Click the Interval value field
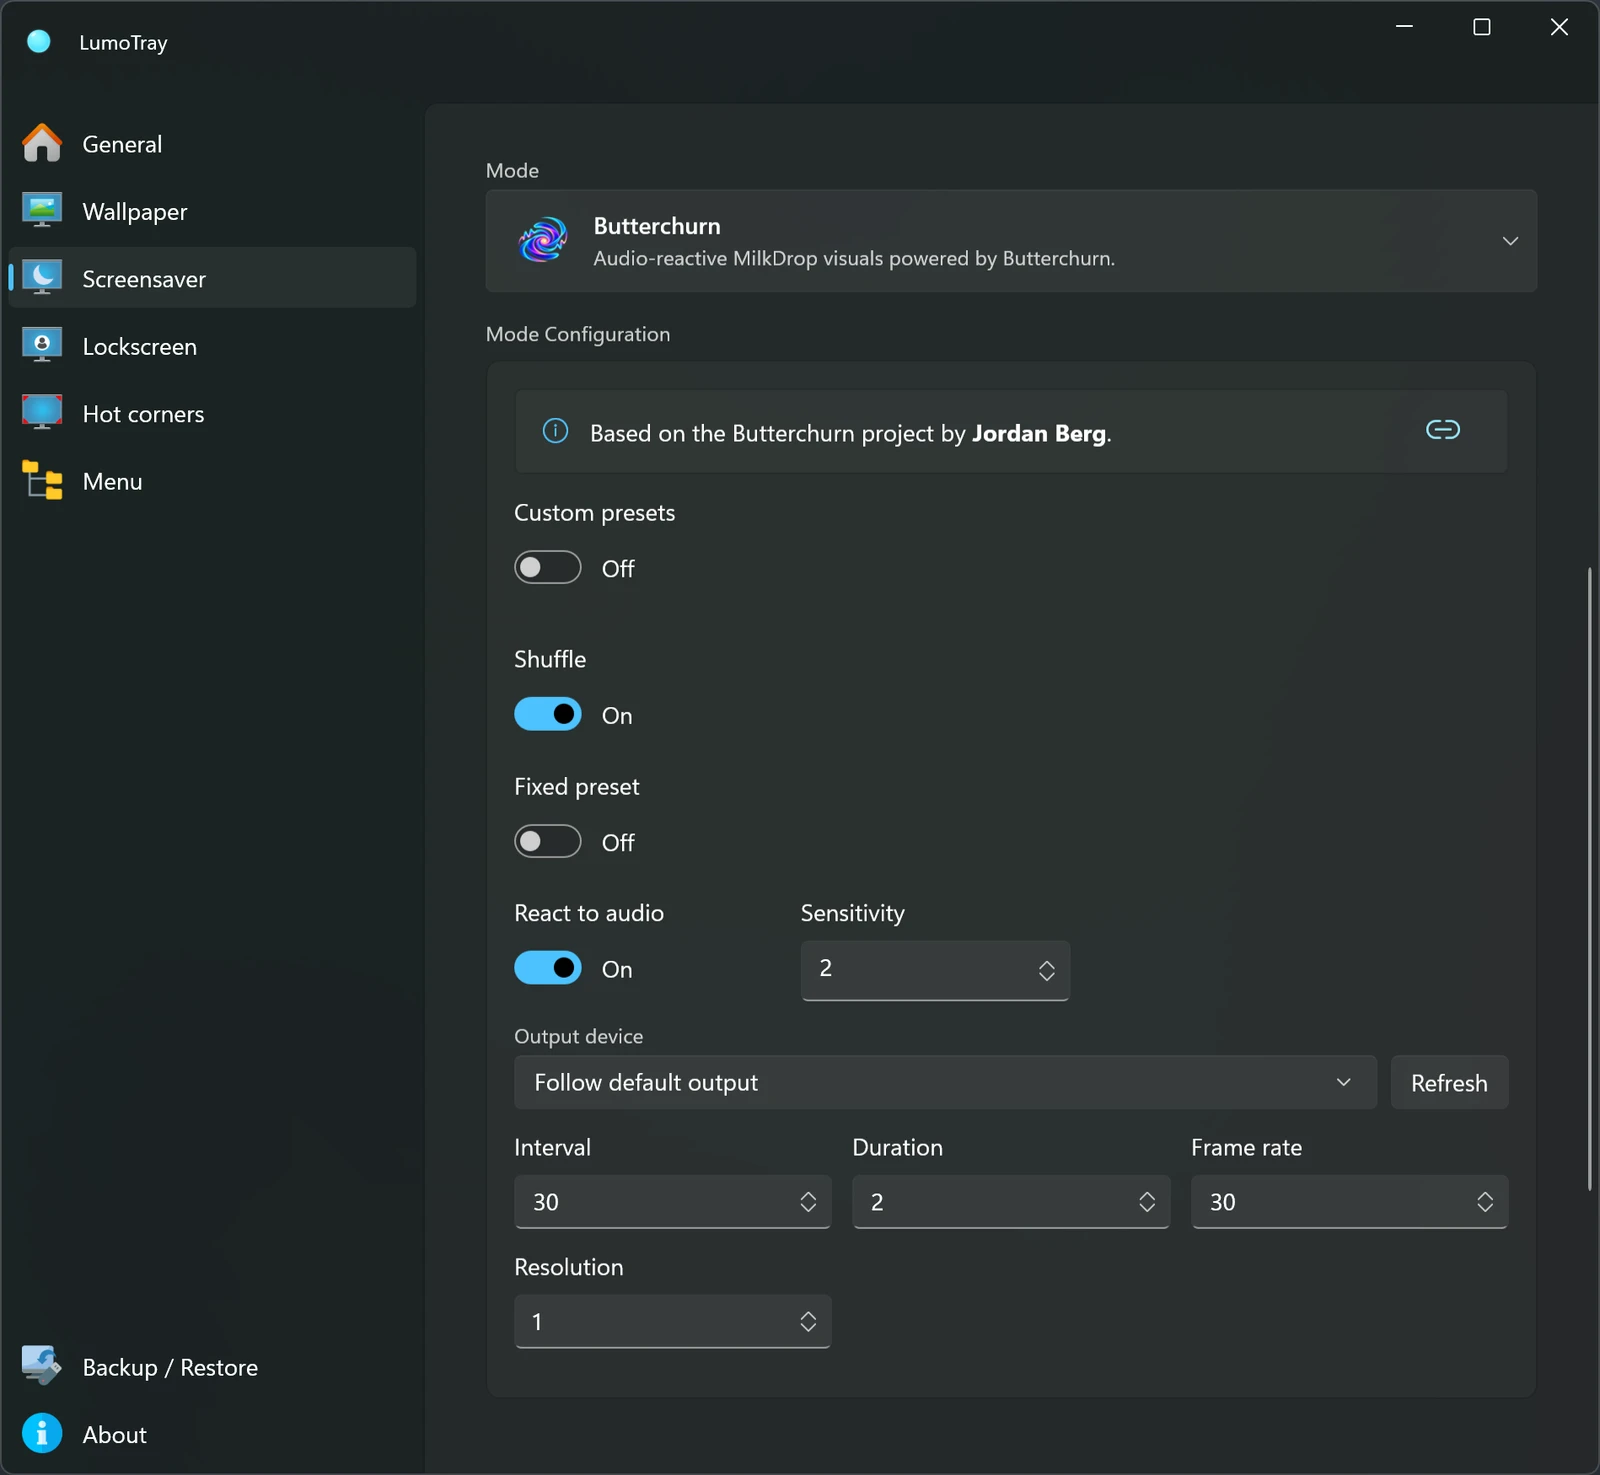 (x=672, y=1202)
